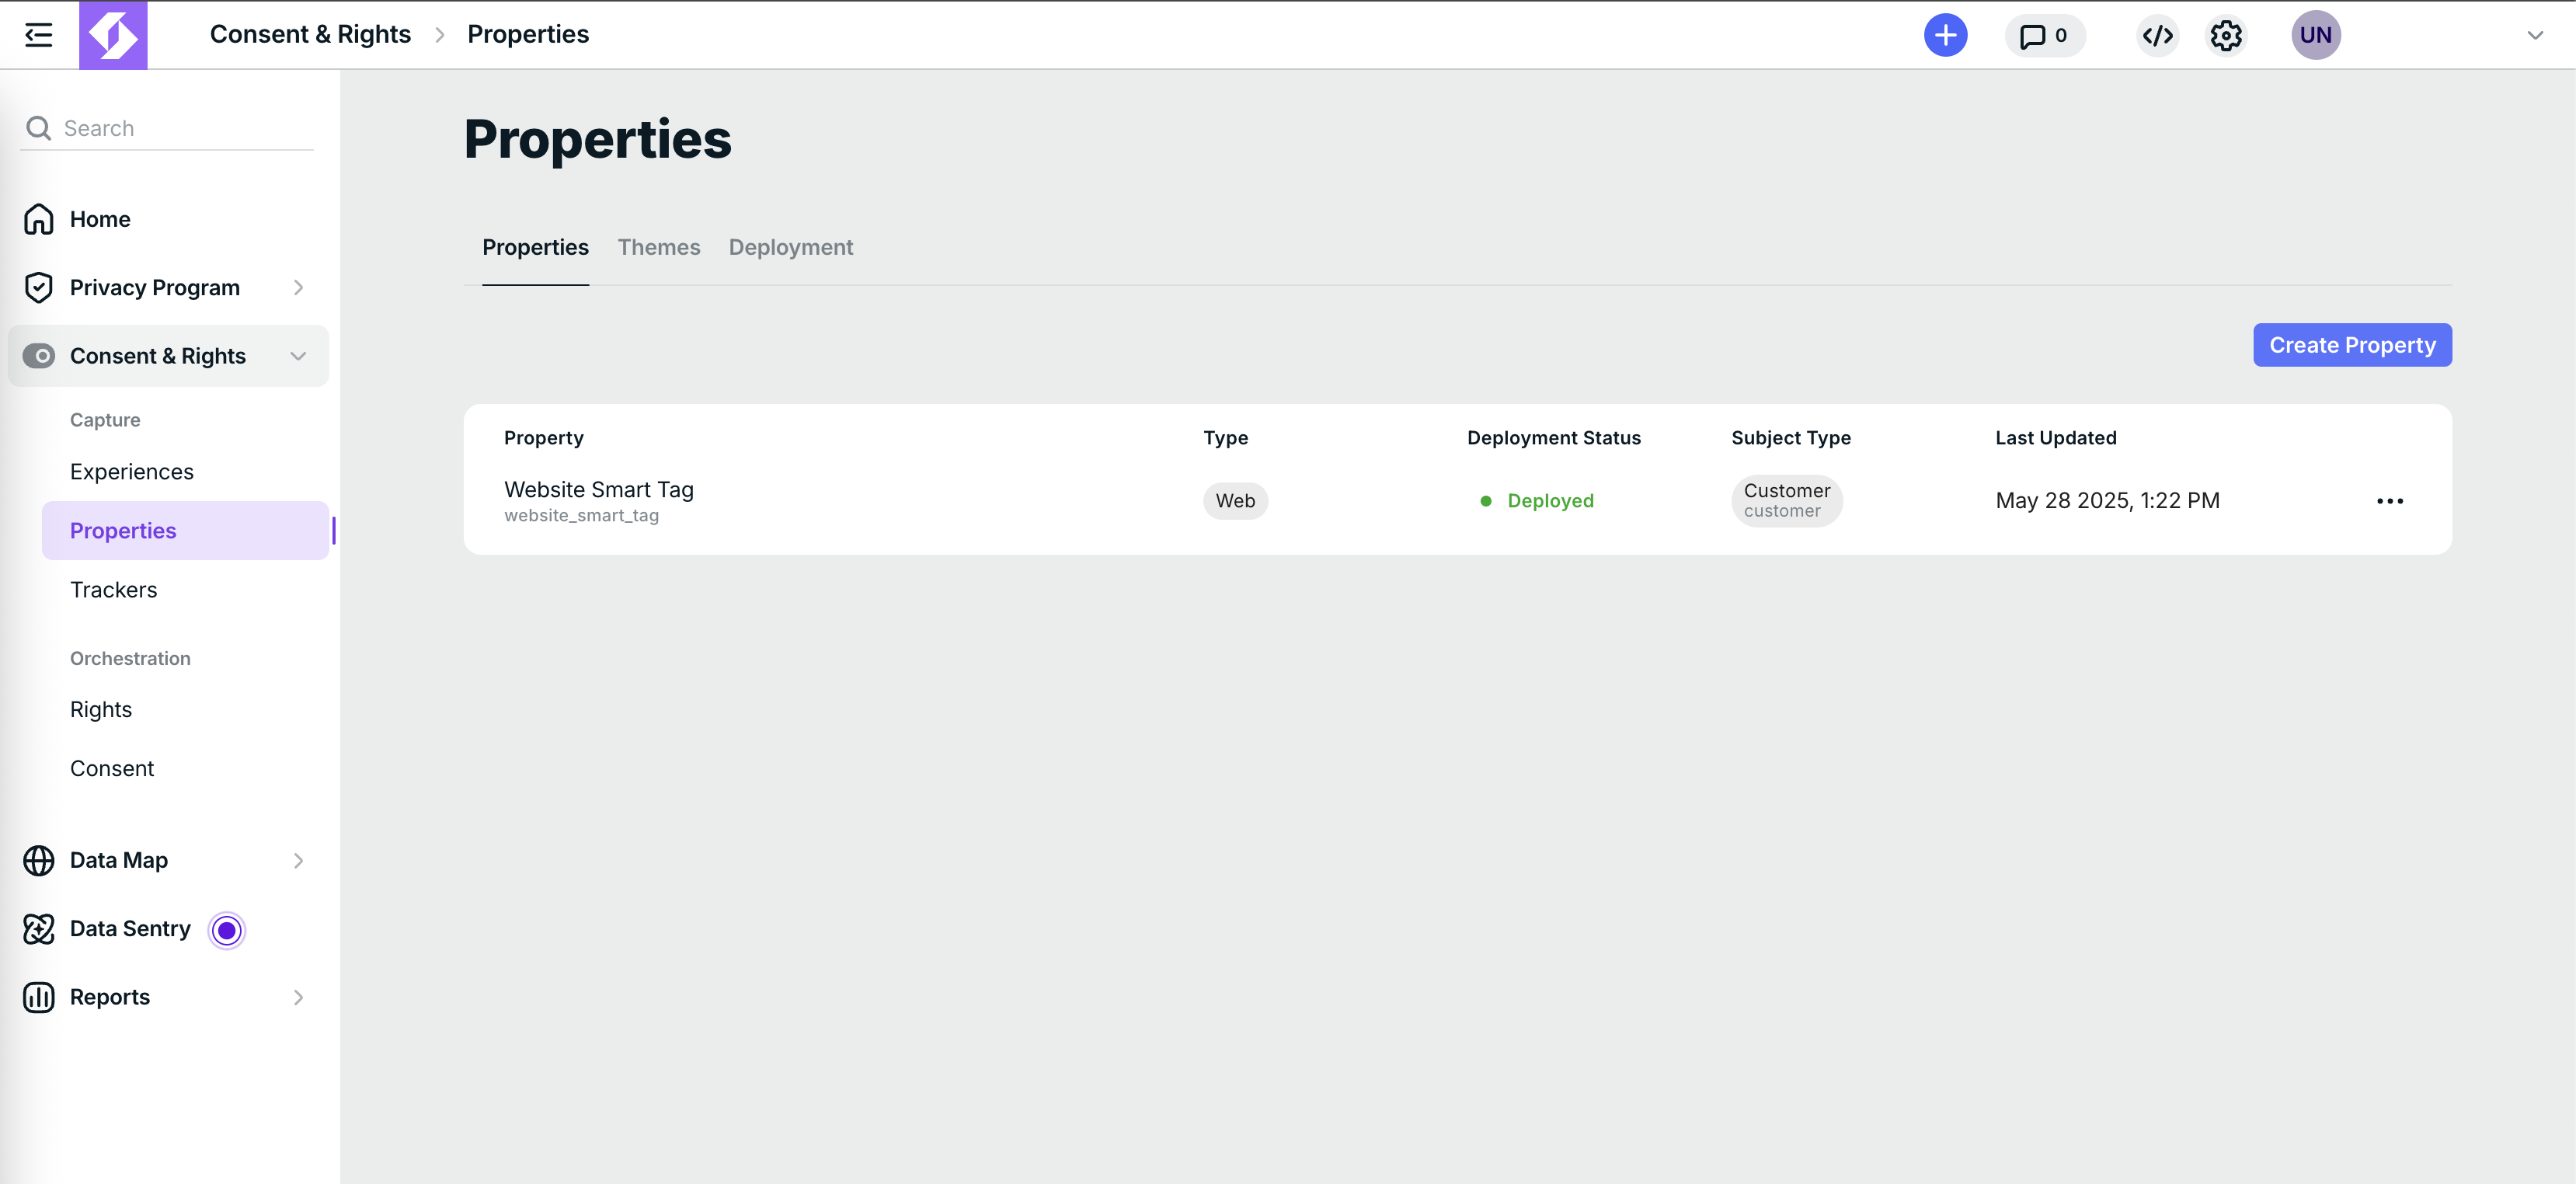Screen dimensions: 2576x1184
Task: Click the Privacy Program shield icon
Action: (x=39, y=288)
